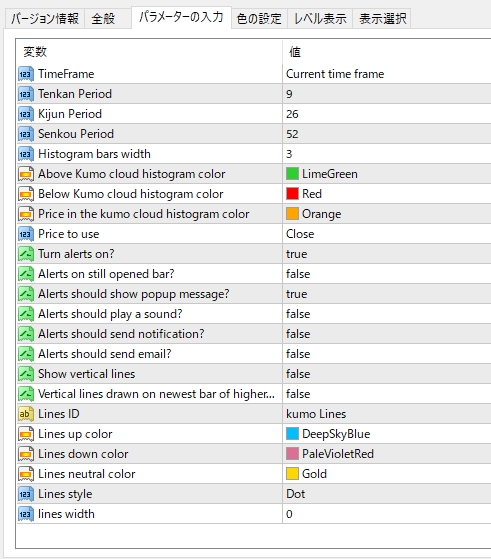
Task: Pick the LimeGreen color swatch
Action: [292, 174]
